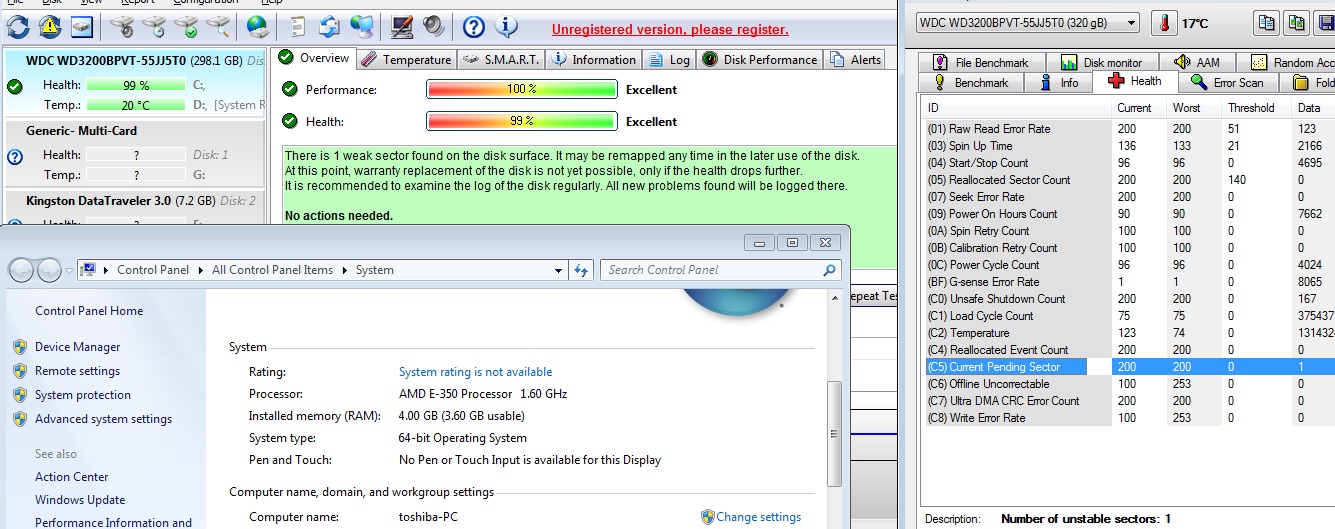Open Windows Update link
1335x529 pixels.
click(80, 500)
